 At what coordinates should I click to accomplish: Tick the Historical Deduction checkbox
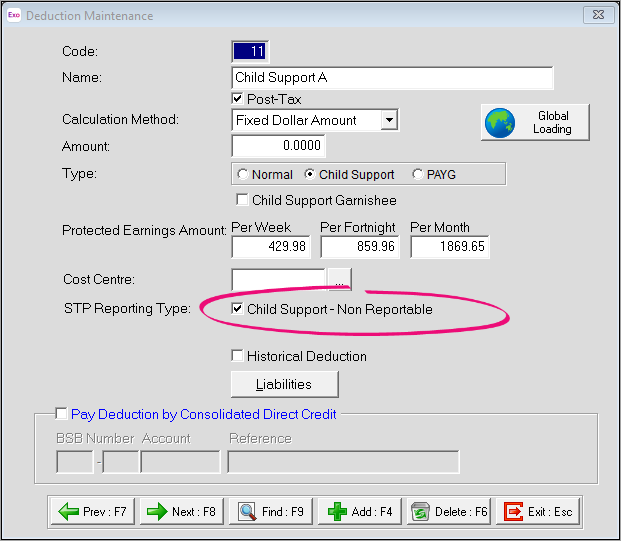(238, 356)
